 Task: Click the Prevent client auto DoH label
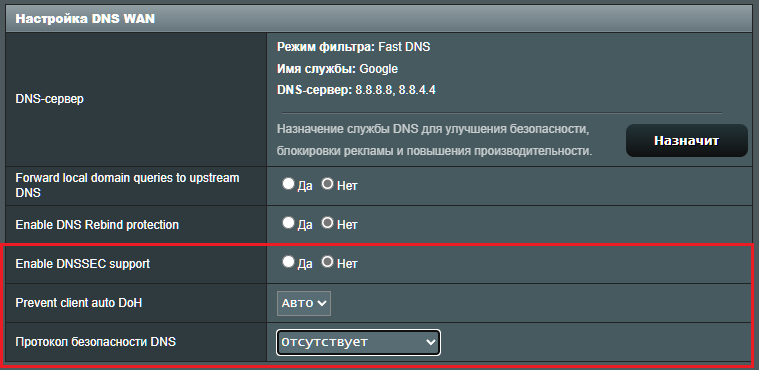pyautogui.click(x=79, y=303)
